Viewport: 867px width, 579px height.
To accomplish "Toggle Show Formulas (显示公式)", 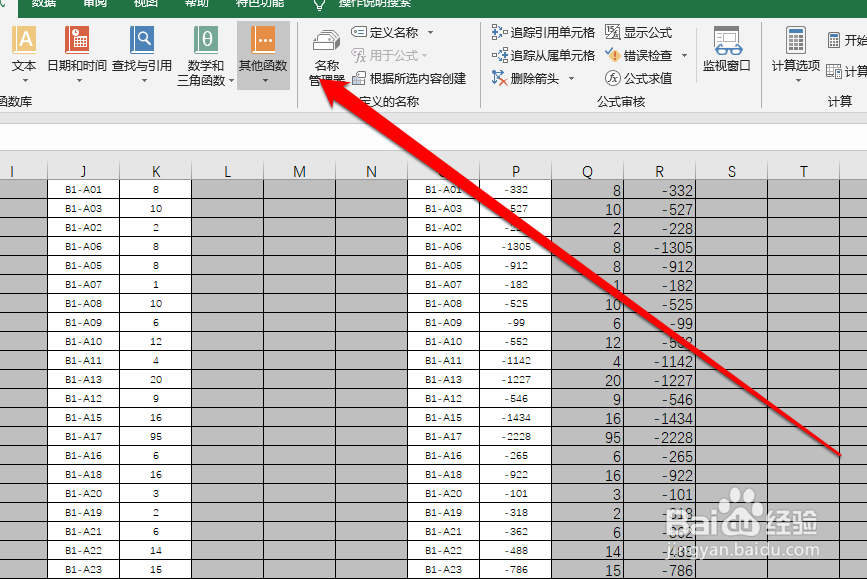I will click(x=639, y=33).
